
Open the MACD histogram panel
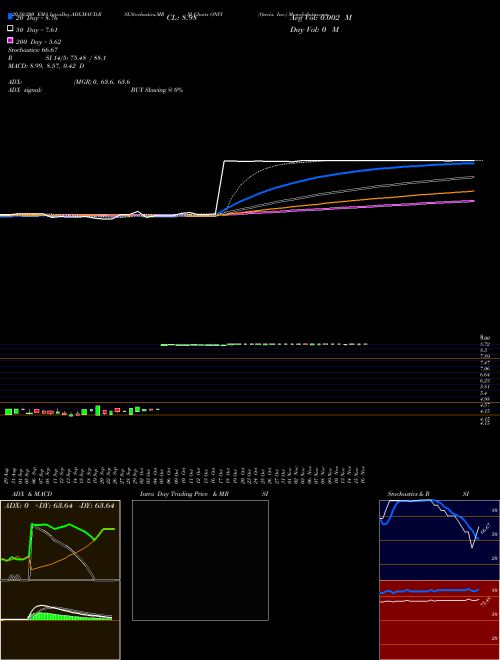point(60,620)
